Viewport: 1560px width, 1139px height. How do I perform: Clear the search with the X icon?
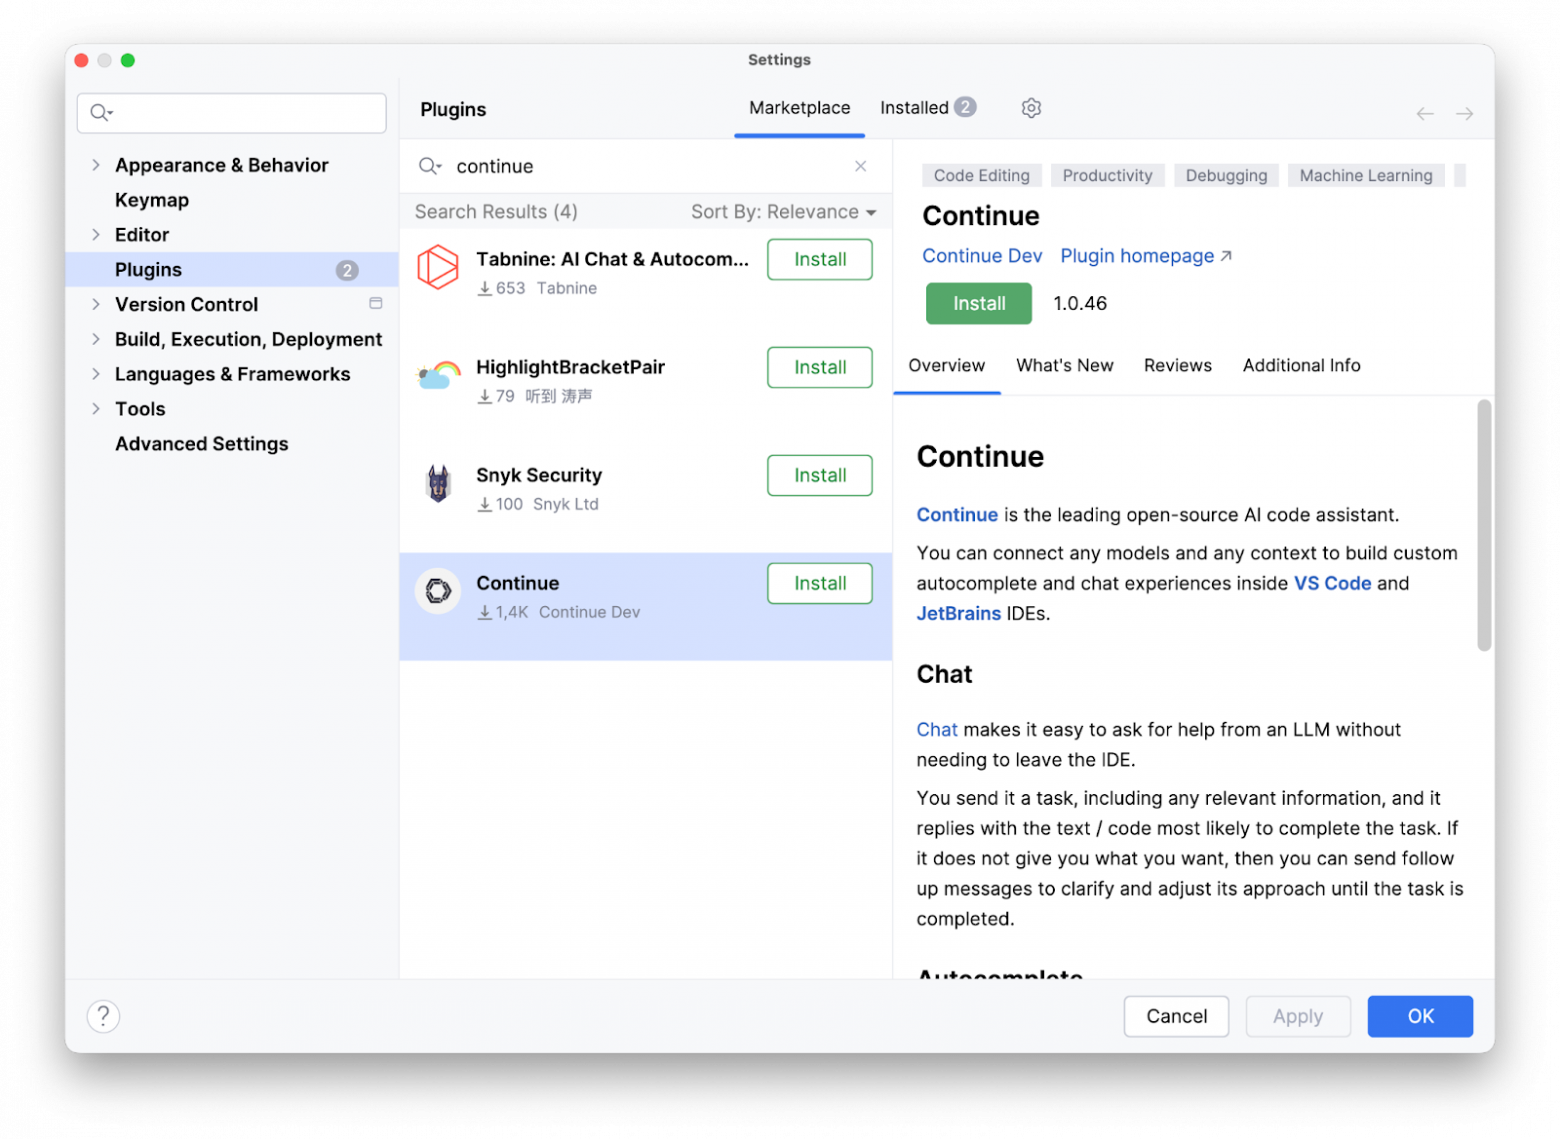coord(860,166)
